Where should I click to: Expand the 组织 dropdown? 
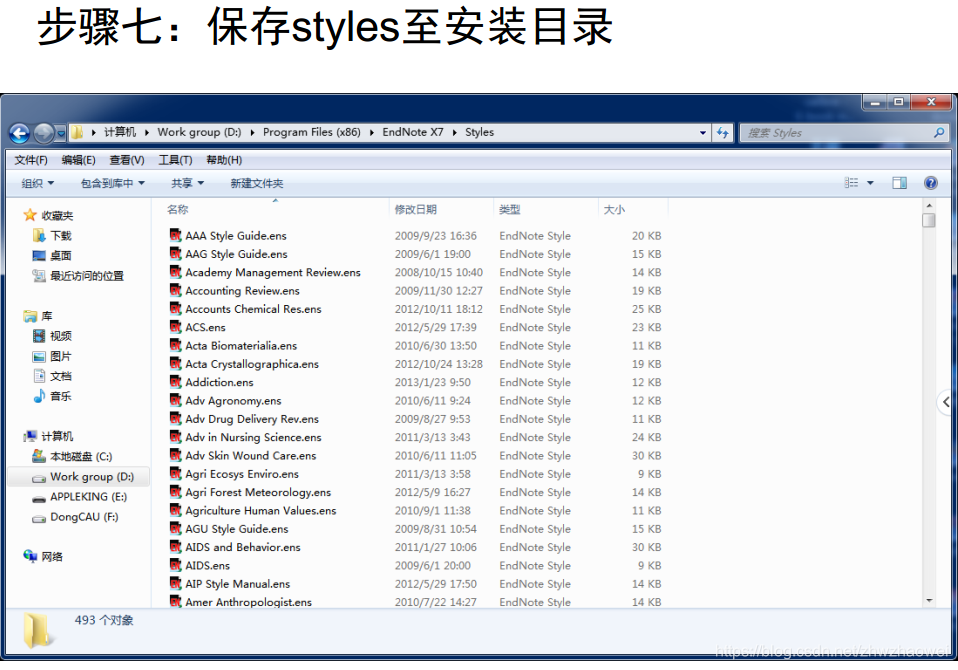pos(38,183)
